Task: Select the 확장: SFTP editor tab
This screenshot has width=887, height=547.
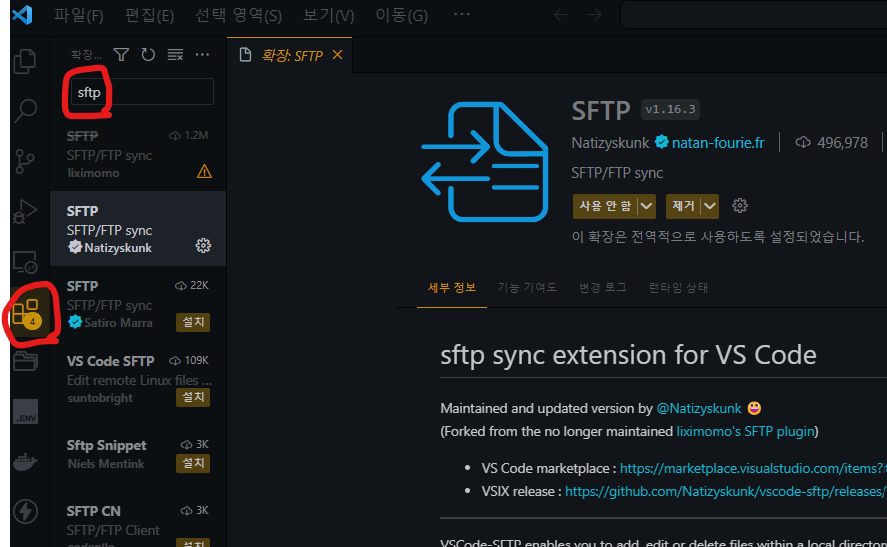Action: [290, 55]
